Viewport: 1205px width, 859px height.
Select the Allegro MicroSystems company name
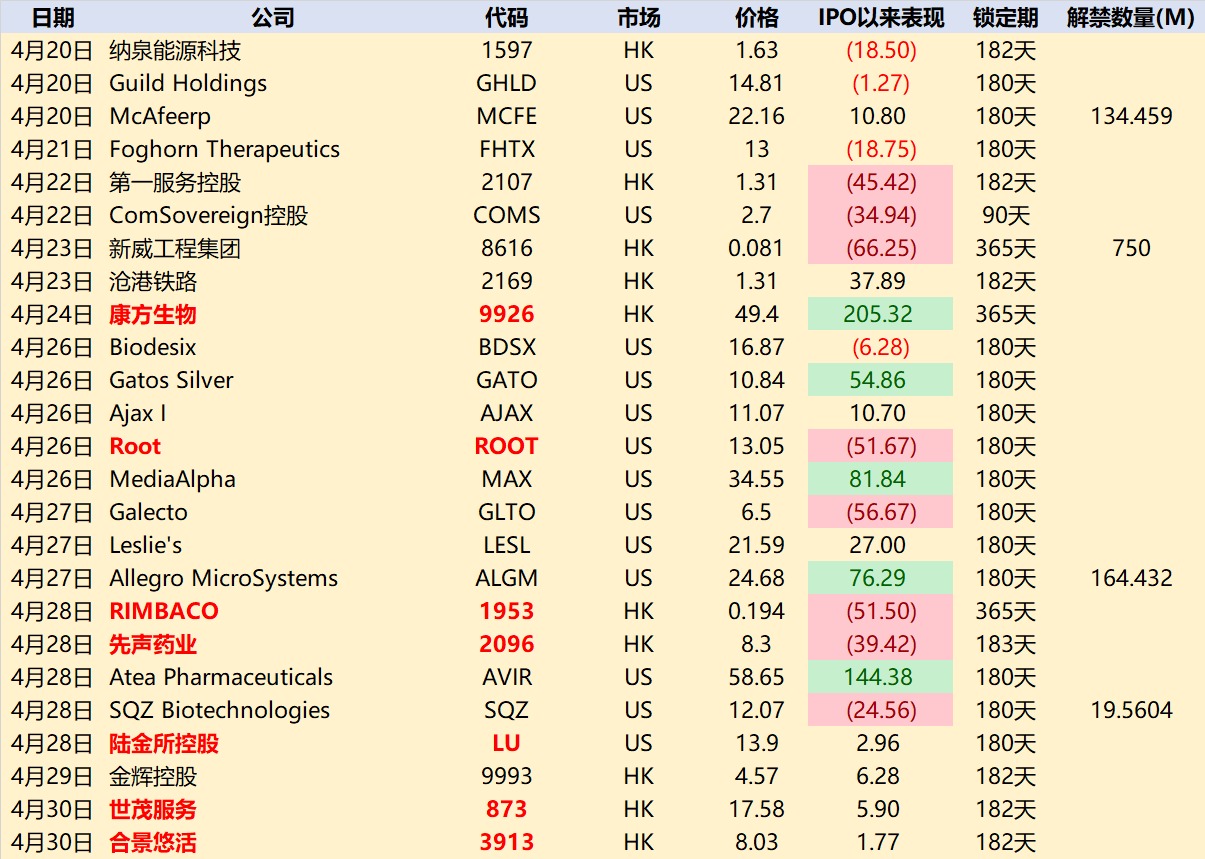[224, 578]
